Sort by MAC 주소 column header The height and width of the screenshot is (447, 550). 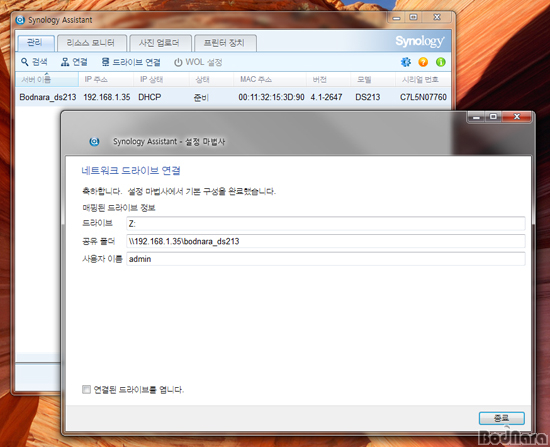270,79
